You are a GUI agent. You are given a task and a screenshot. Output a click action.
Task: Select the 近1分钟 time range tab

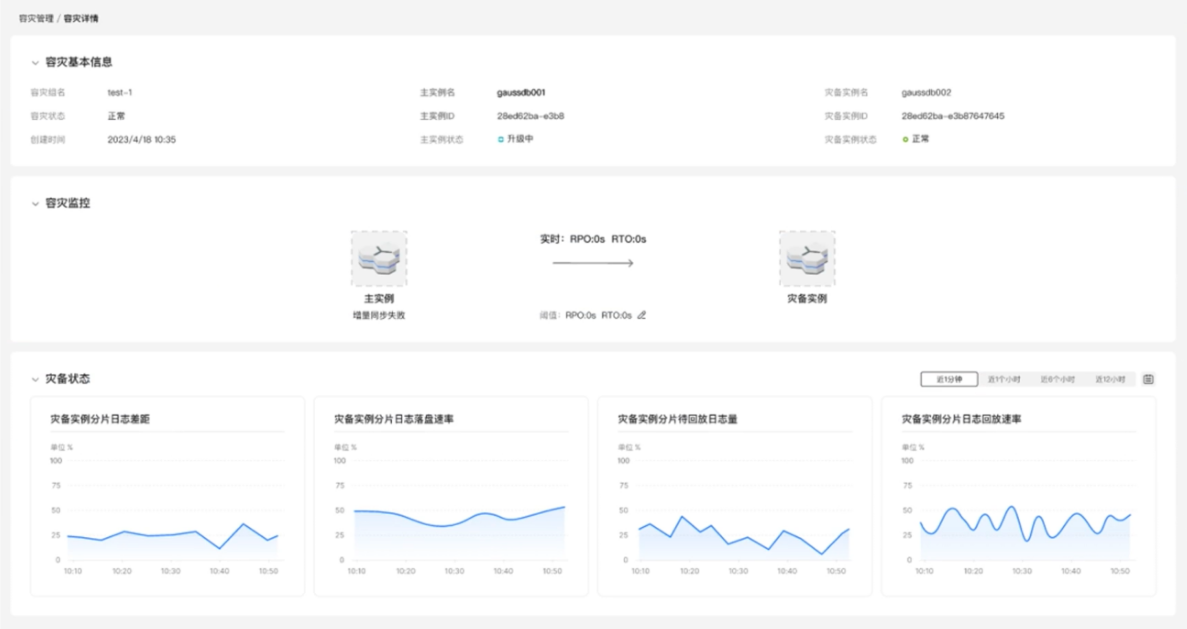[x=949, y=379]
